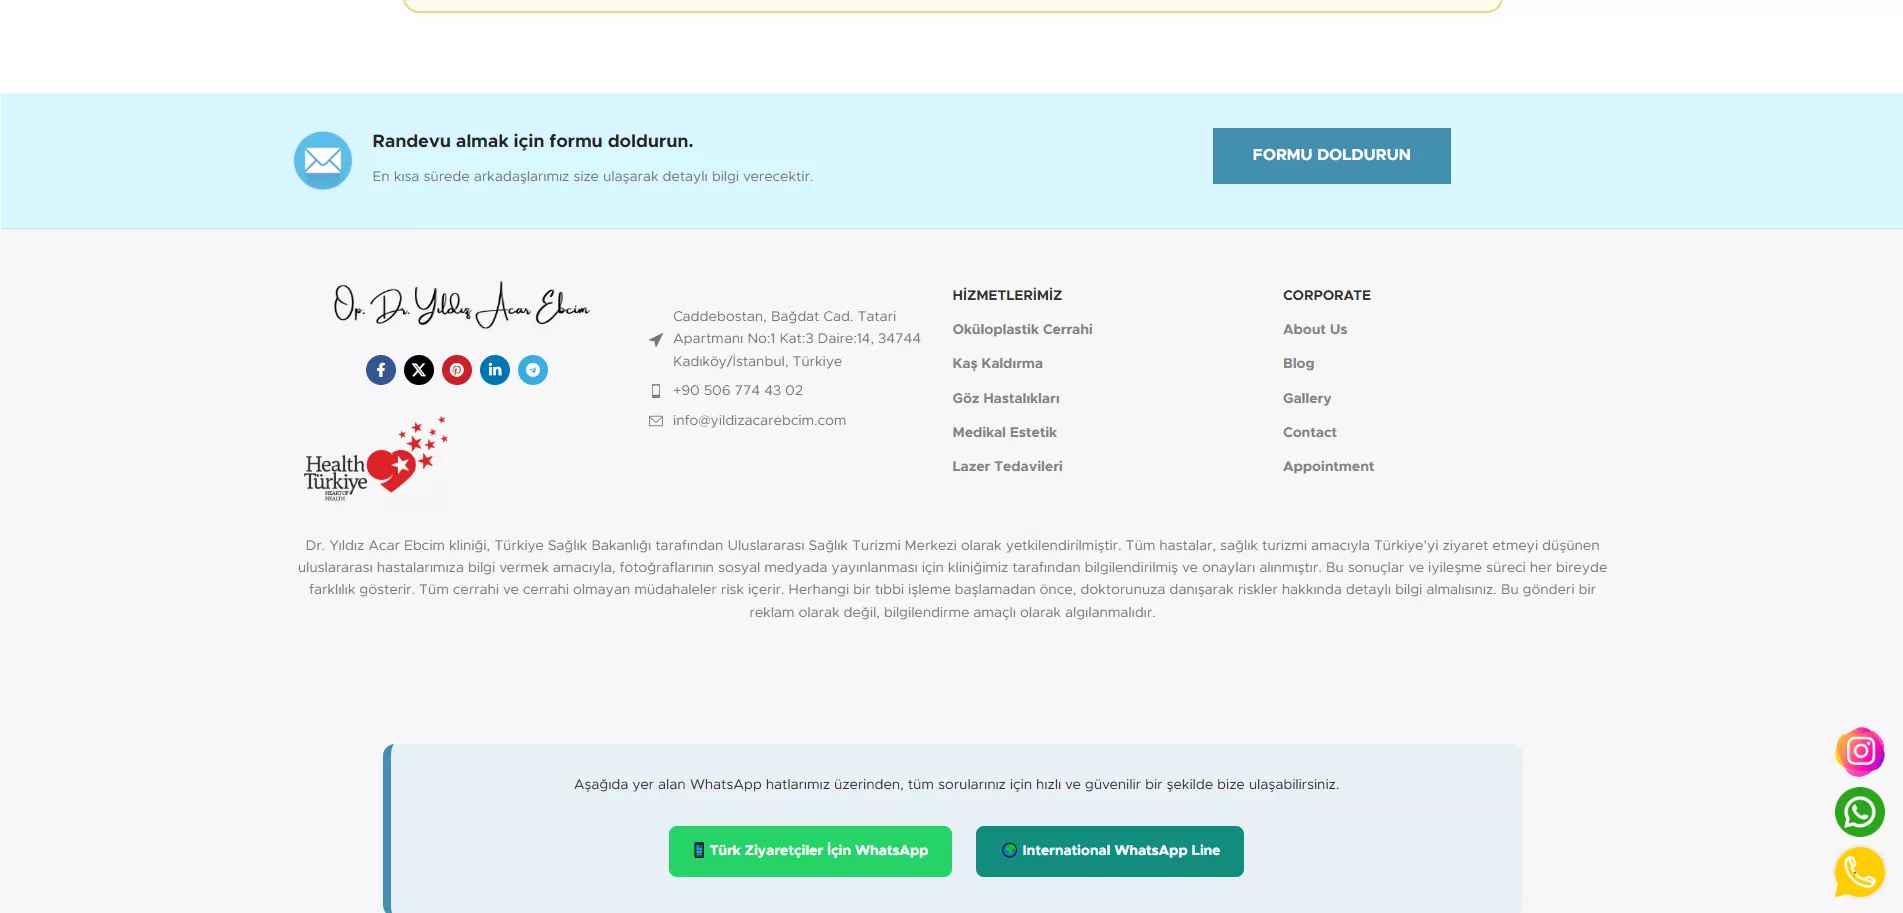The image size is (1903, 913).
Task: Go to Kaş Kaldırma service
Action: pos(997,363)
